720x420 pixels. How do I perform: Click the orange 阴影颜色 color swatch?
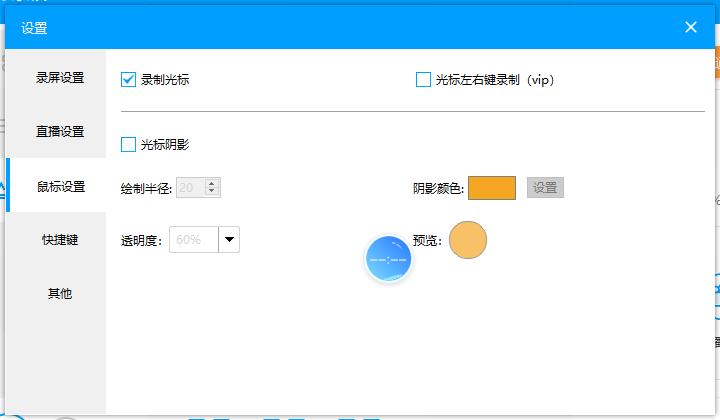tap(491, 187)
